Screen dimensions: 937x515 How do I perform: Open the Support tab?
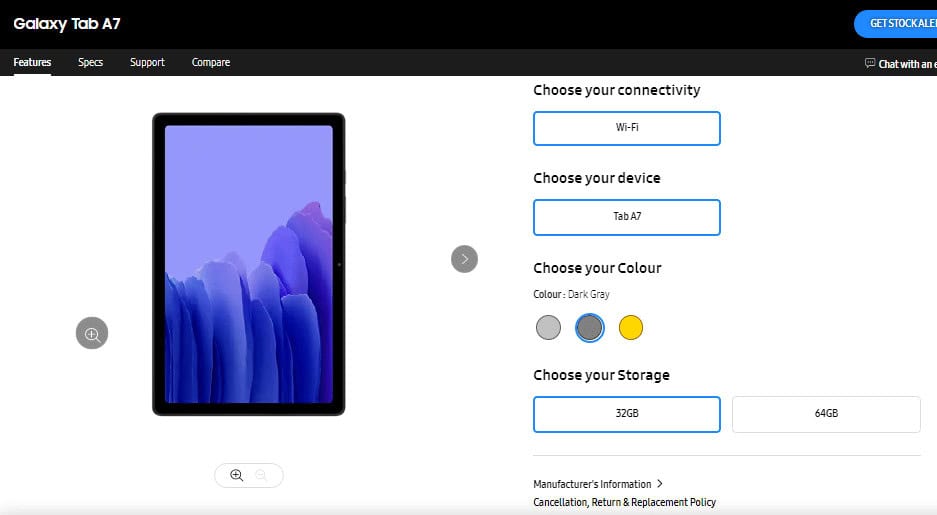147,62
